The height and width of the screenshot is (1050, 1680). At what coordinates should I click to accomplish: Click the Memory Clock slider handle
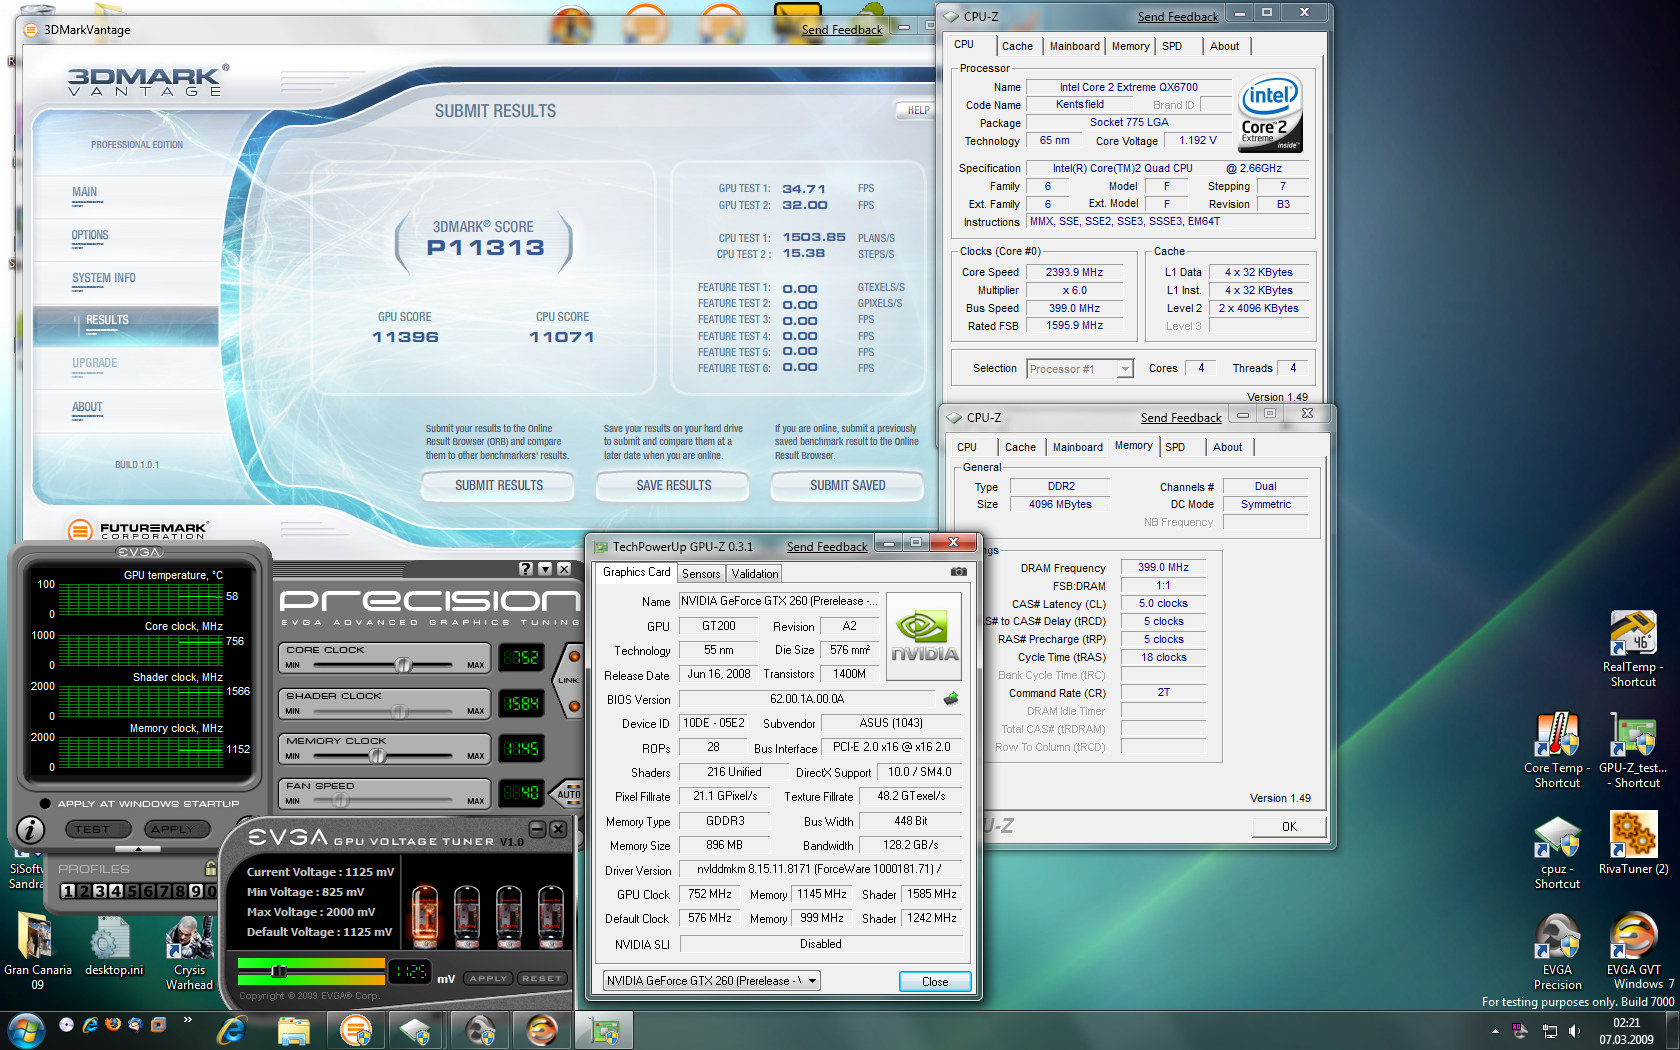tap(378, 756)
